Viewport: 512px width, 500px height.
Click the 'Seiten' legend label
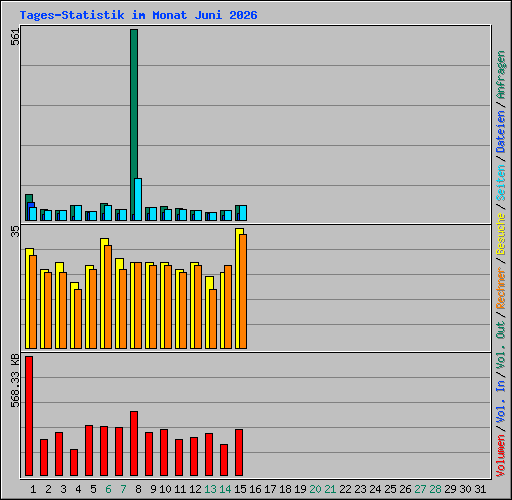click(x=501, y=183)
